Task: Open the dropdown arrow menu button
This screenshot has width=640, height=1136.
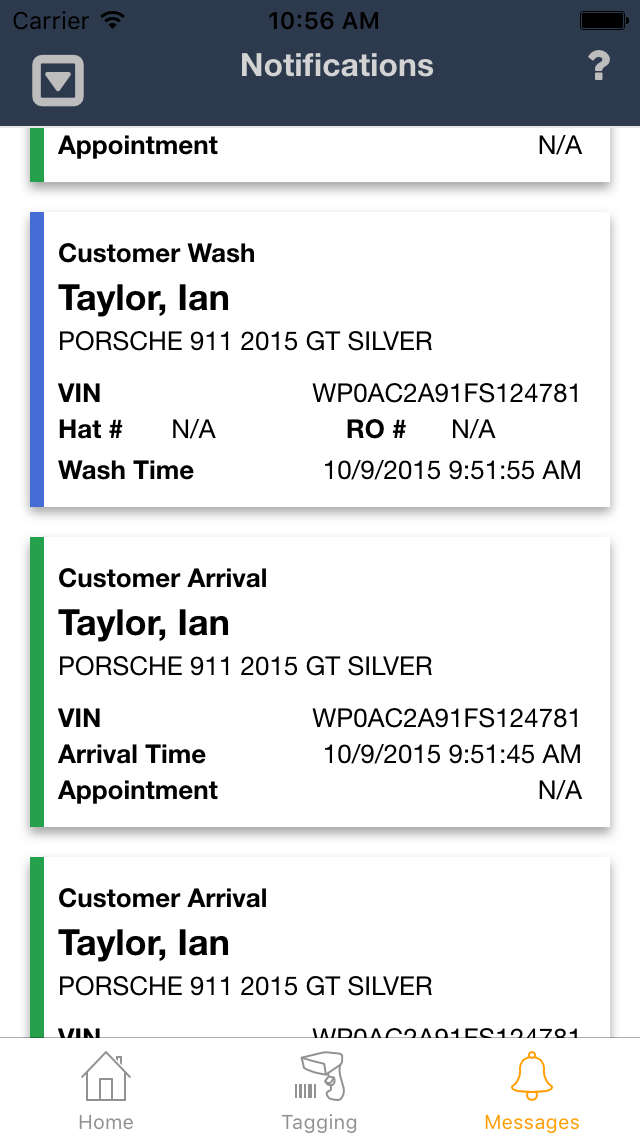Action: tap(58, 80)
